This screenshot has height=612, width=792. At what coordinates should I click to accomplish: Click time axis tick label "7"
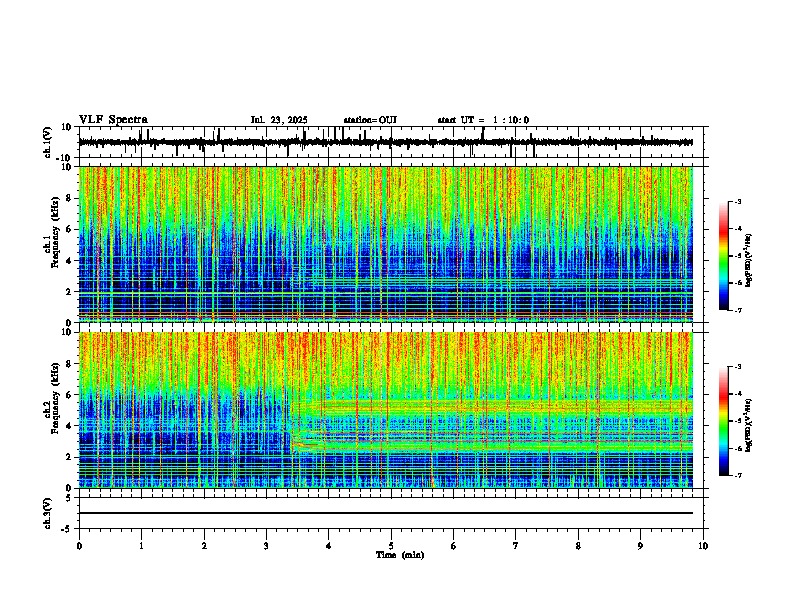pos(516,546)
